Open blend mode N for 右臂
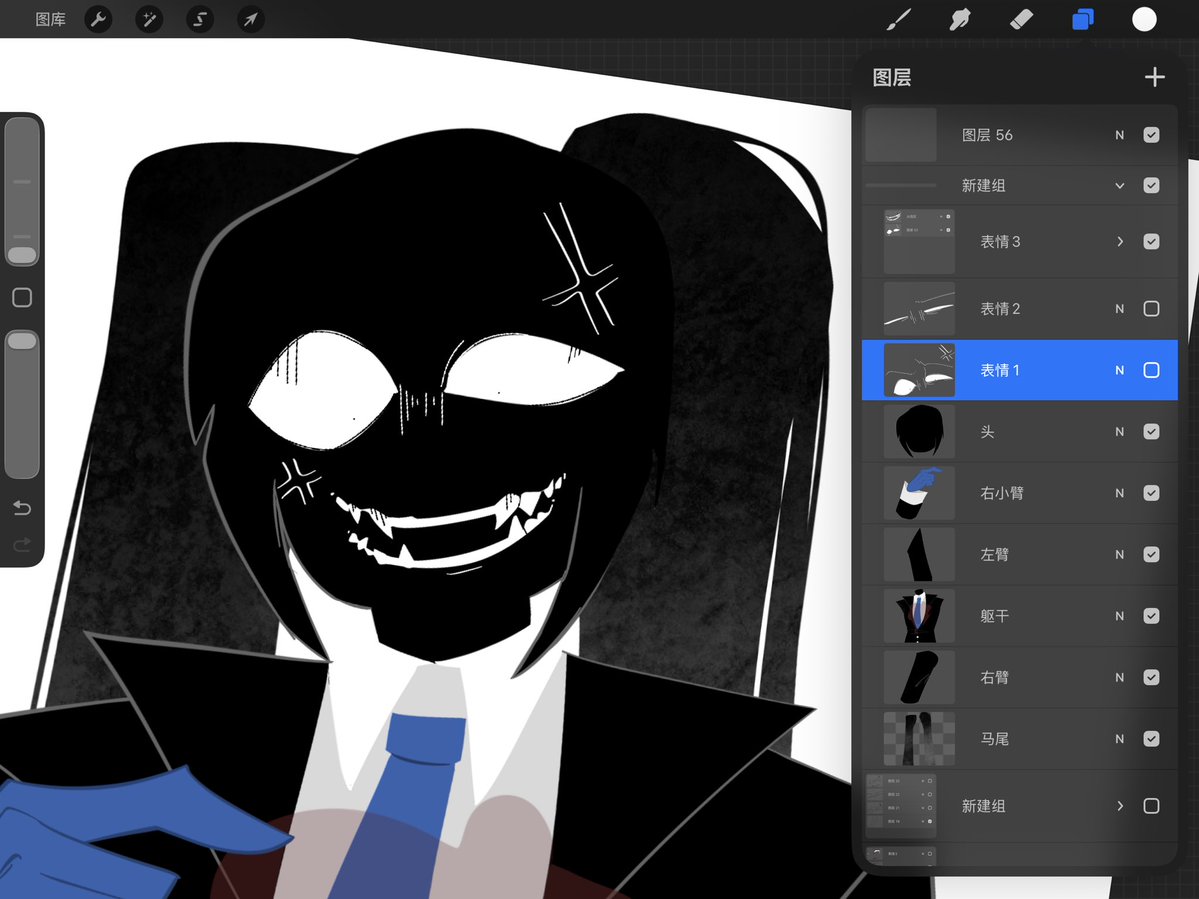The height and width of the screenshot is (899, 1199). [x=1119, y=677]
